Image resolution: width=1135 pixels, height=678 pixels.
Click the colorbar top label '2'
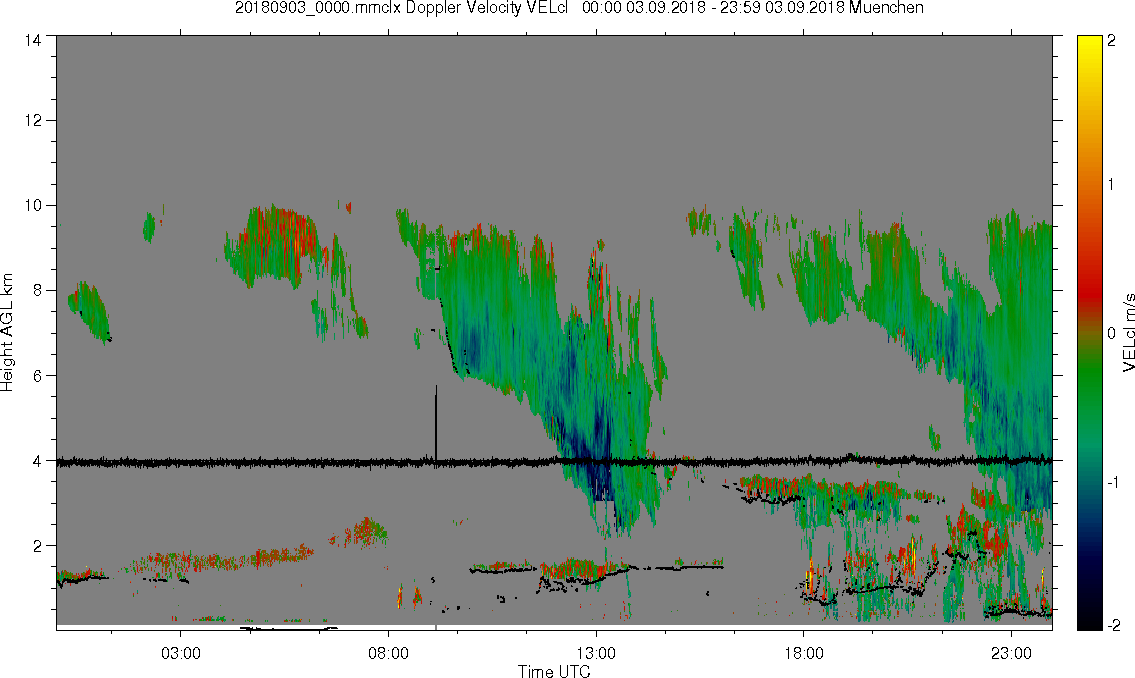[x=1112, y=41]
